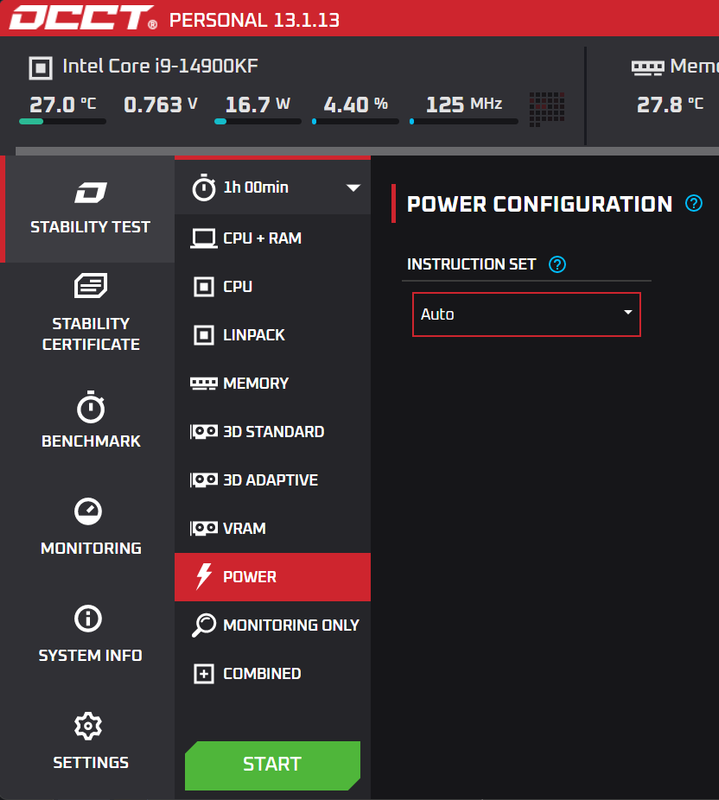719x800 pixels.
Task: Click the magnifier icon for MONITORING ONLY
Action: click(204, 626)
